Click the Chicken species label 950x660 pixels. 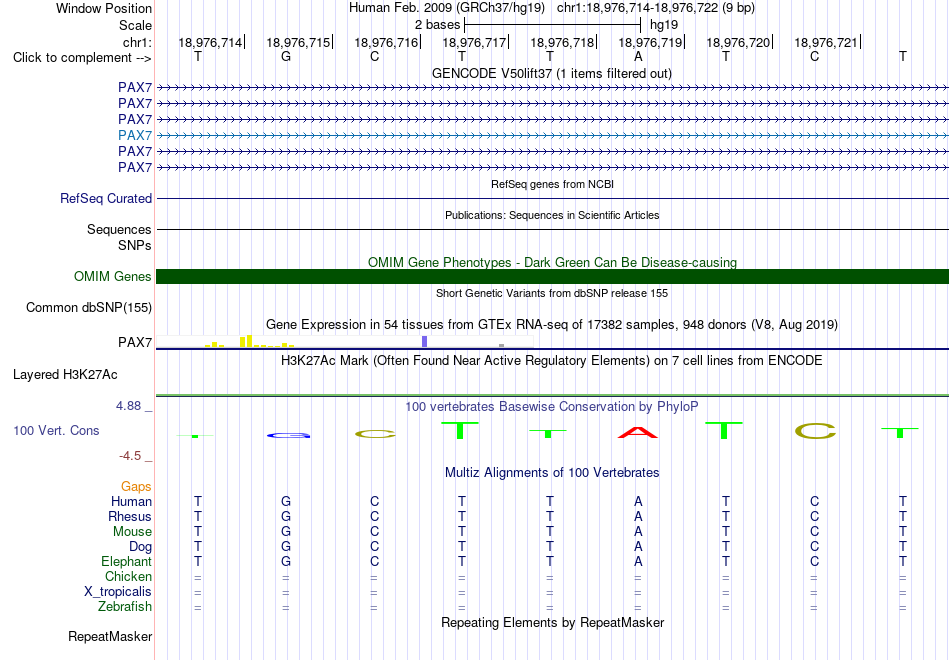coord(128,576)
